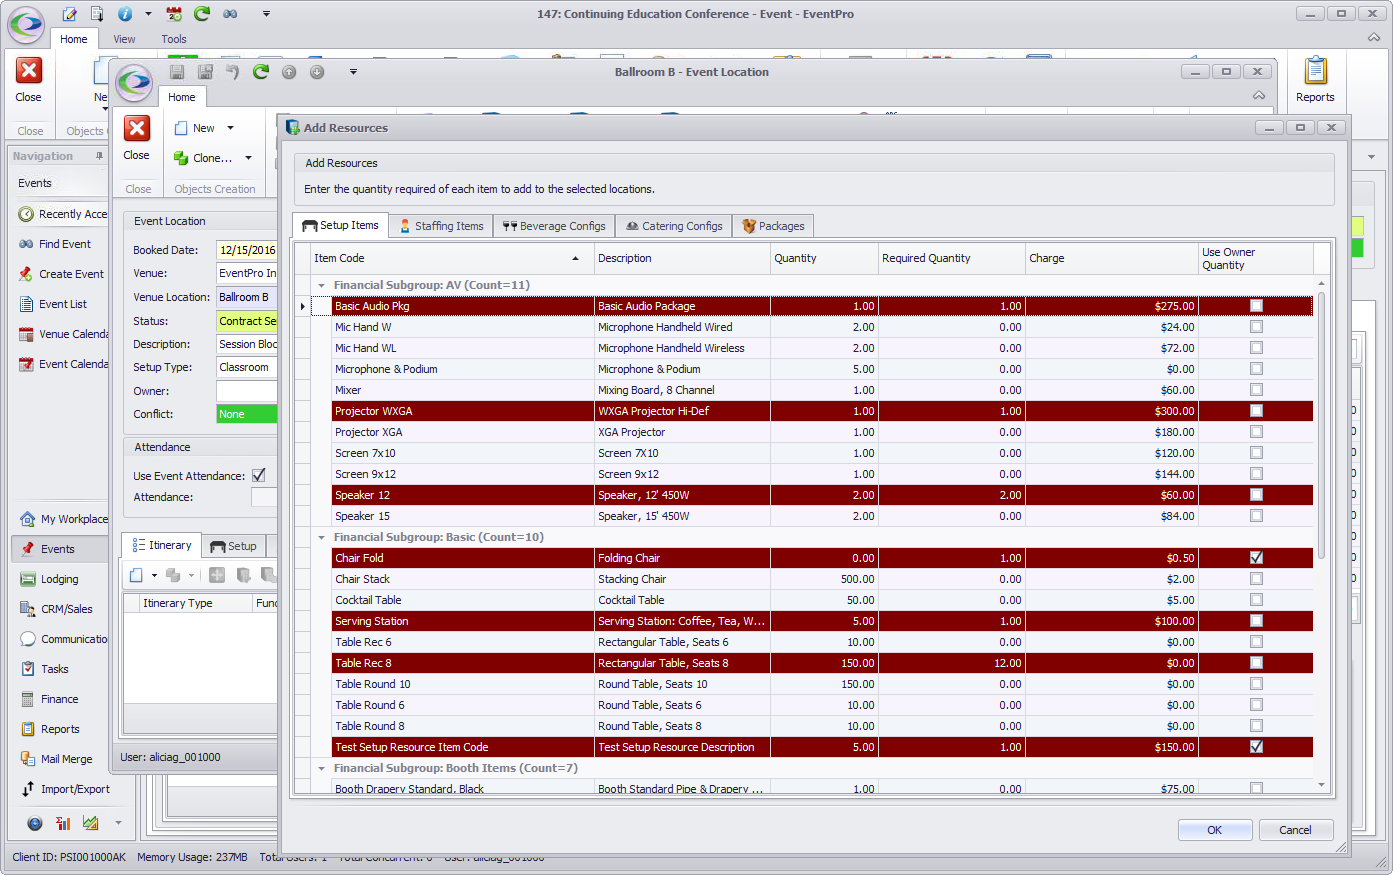The width and height of the screenshot is (1393, 875).
Task: Check Use Owner Quantity for Serving Station
Action: click(x=1256, y=621)
